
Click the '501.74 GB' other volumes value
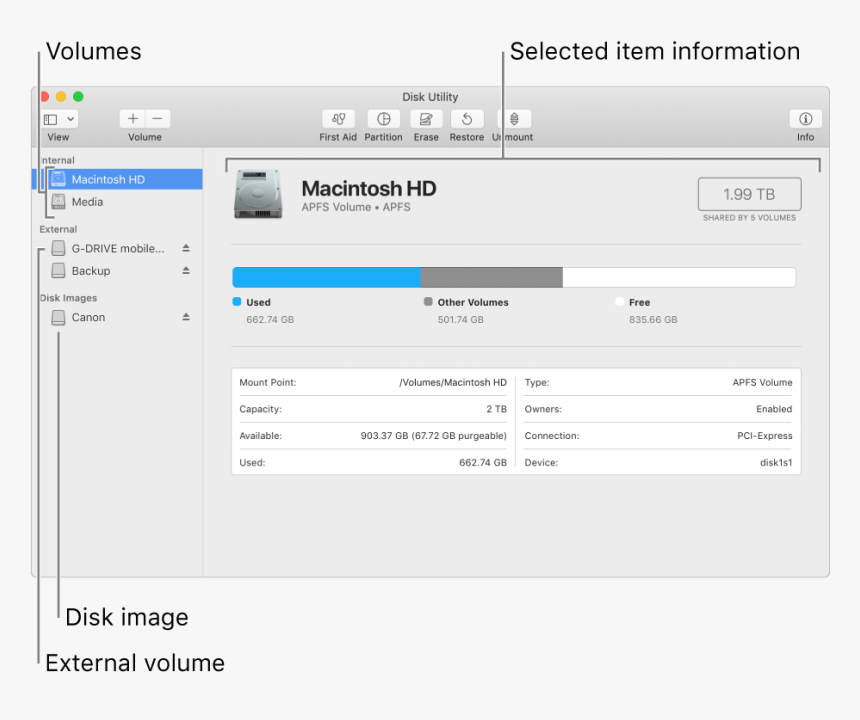[461, 320]
